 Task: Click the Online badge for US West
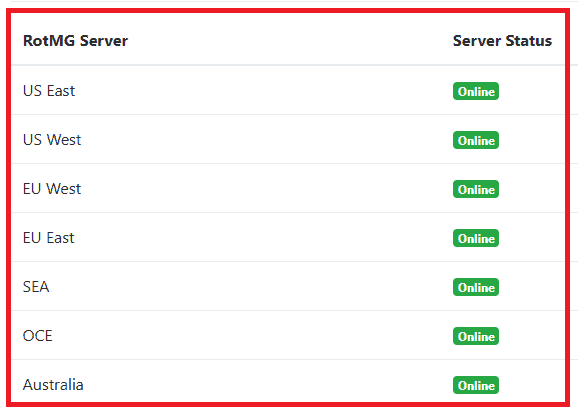point(476,140)
